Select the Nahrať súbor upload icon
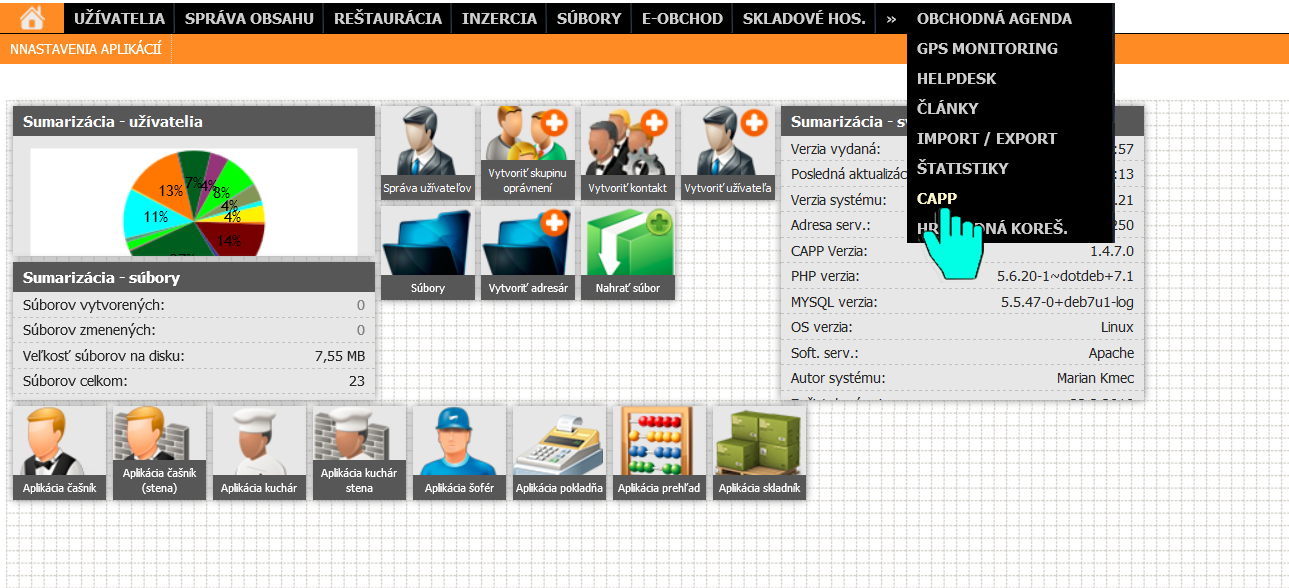The image size is (1289, 588). [627, 252]
